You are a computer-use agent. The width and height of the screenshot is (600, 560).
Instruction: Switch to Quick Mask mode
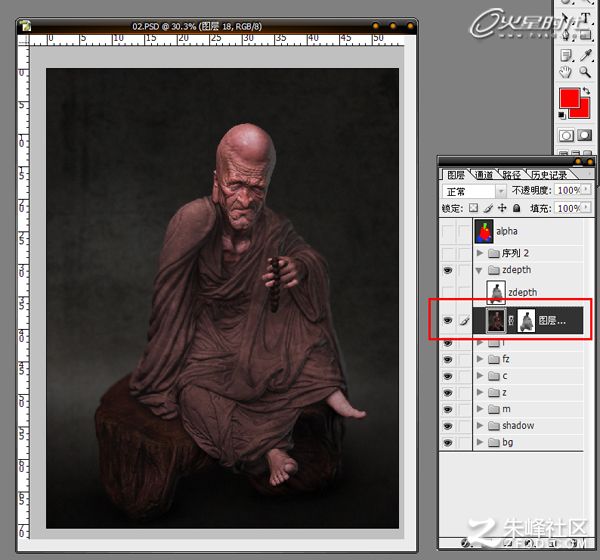tap(584, 135)
